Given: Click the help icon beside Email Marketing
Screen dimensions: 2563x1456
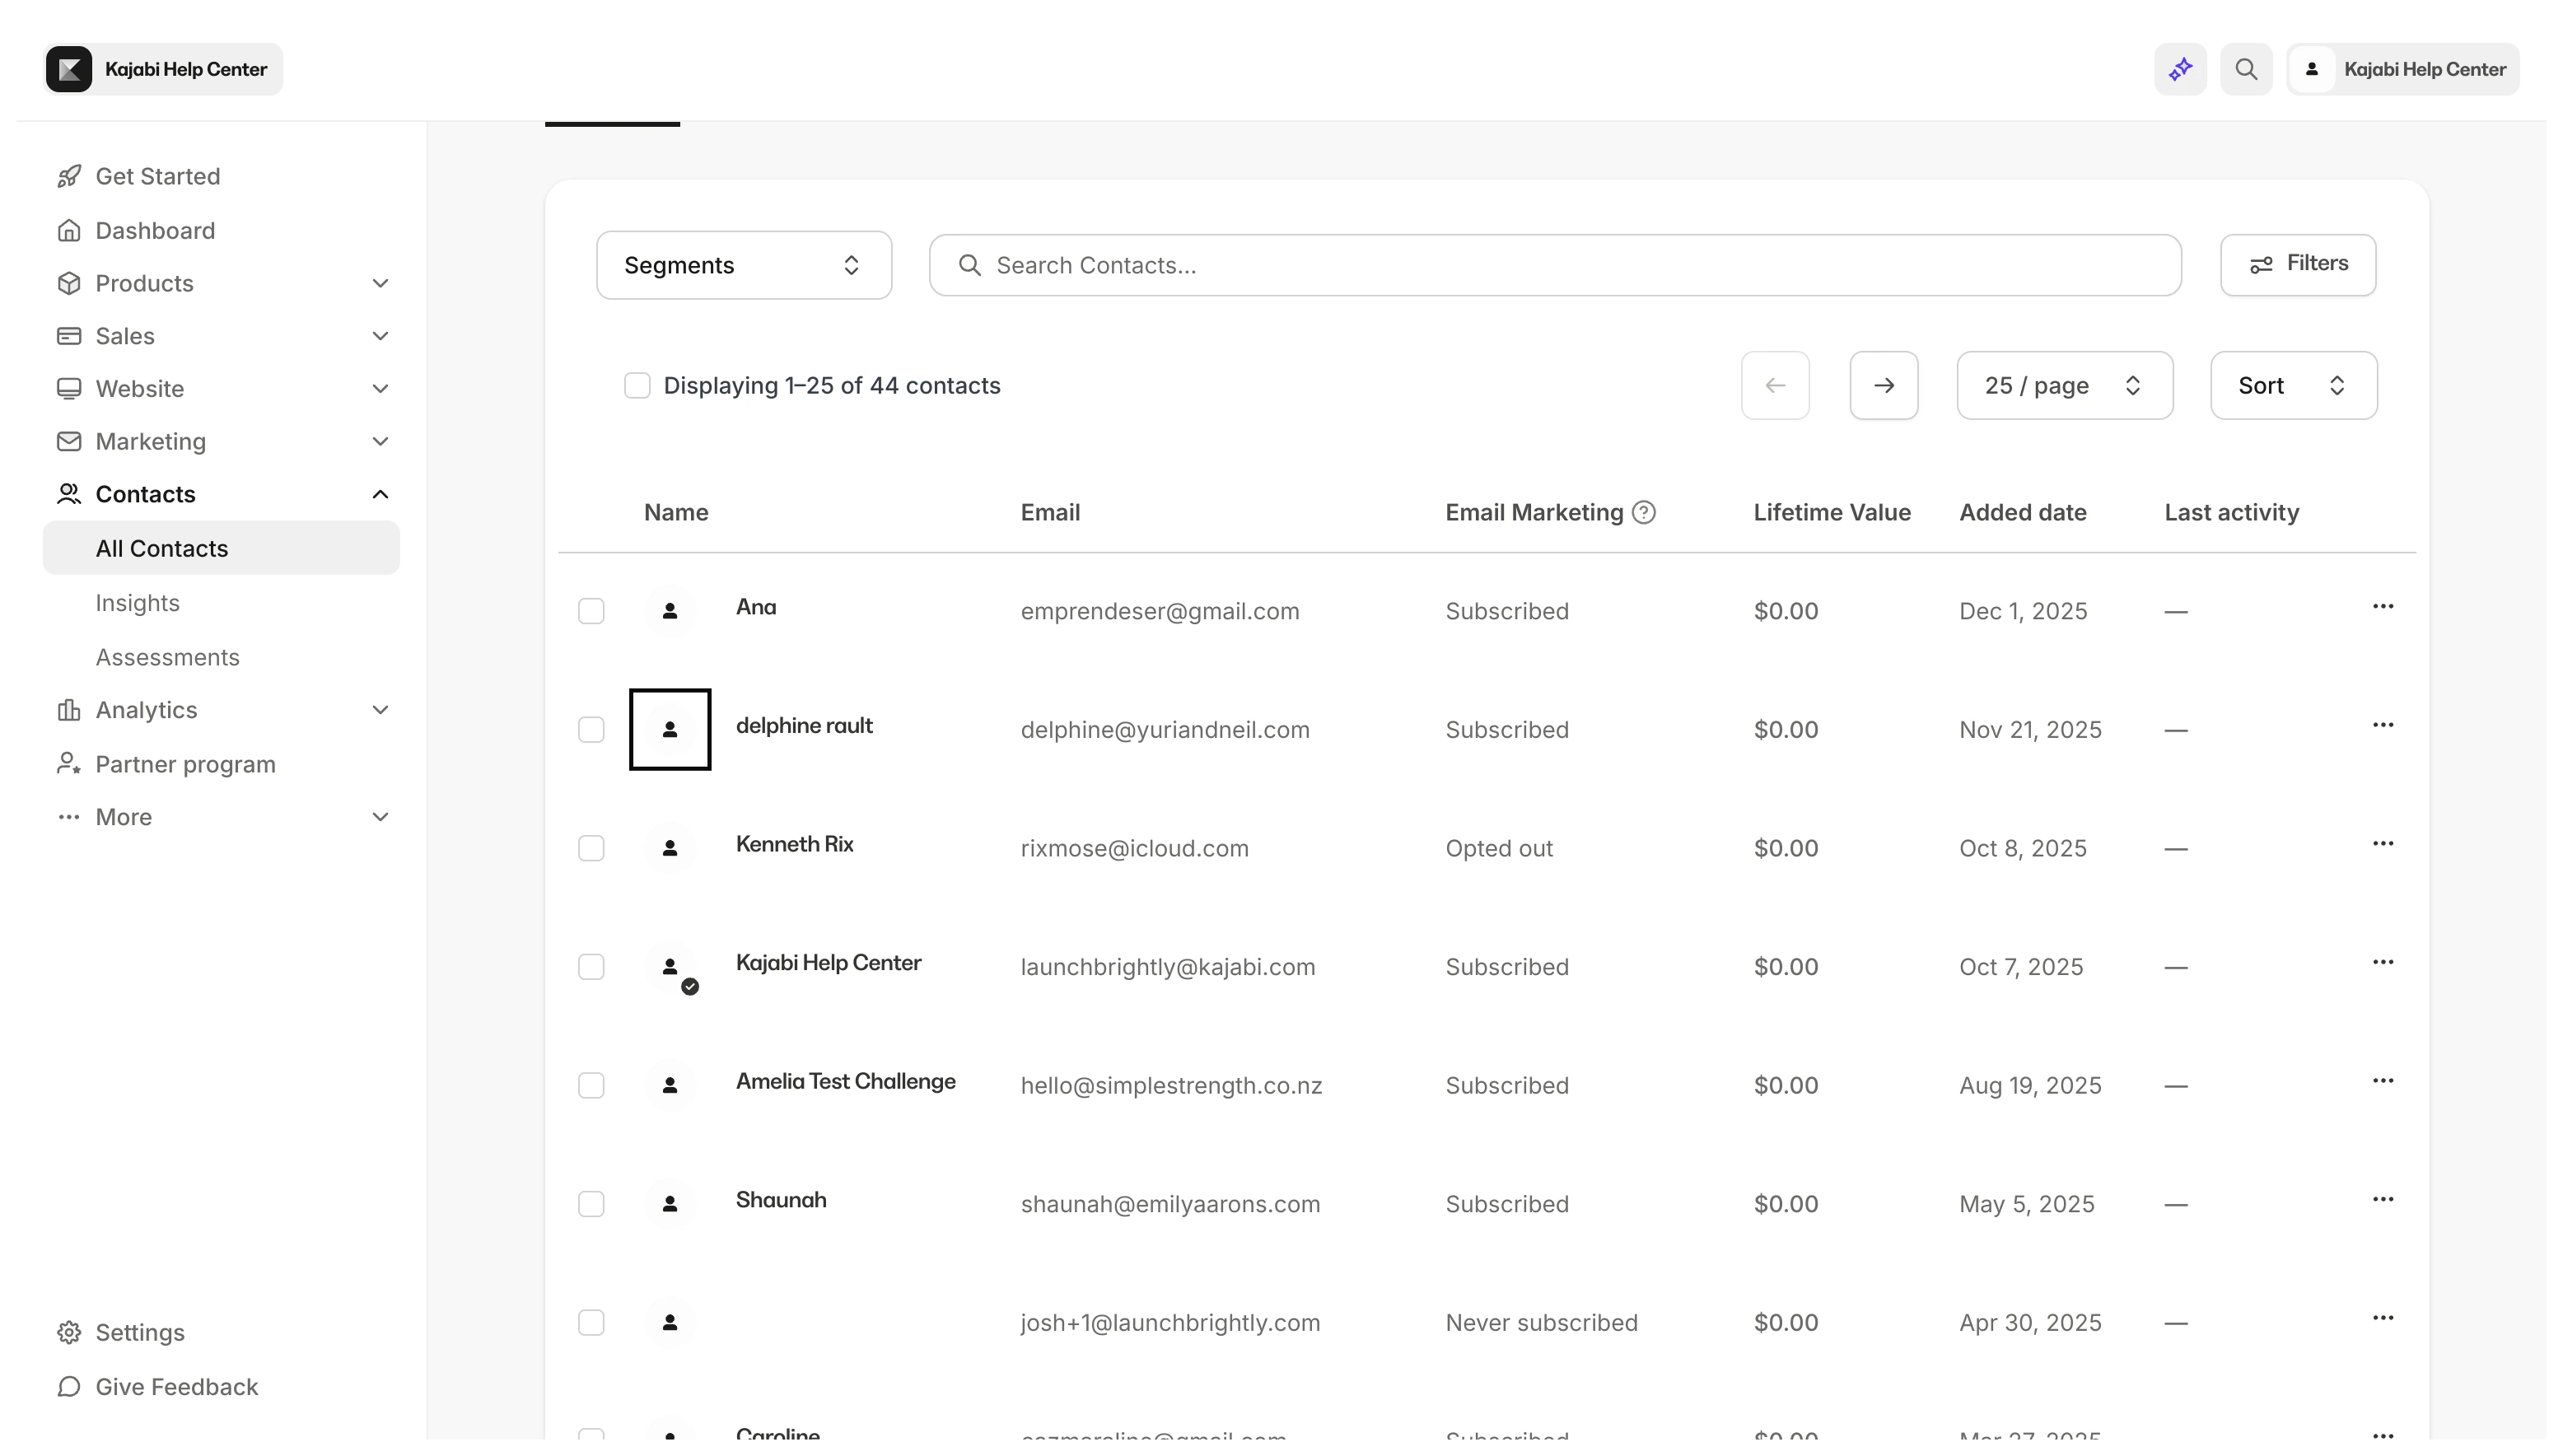Looking at the screenshot, I should 1644,512.
